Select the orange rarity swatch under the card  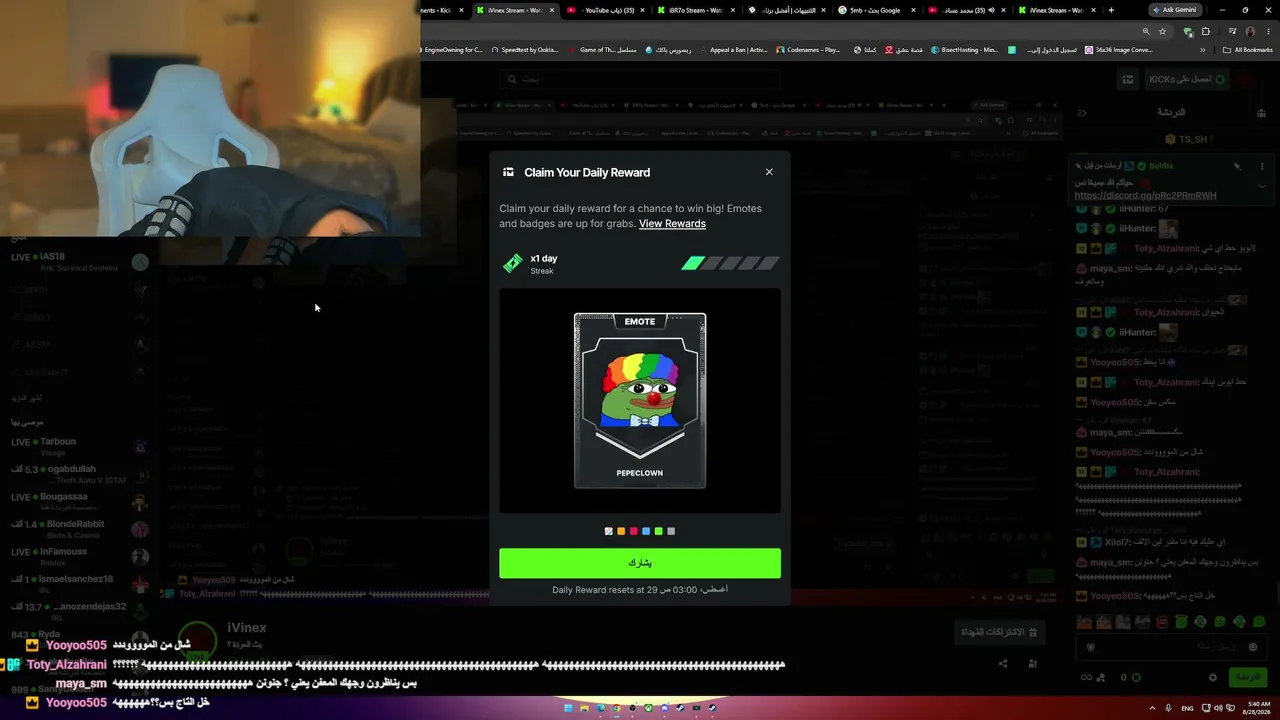[x=621, y=531]
